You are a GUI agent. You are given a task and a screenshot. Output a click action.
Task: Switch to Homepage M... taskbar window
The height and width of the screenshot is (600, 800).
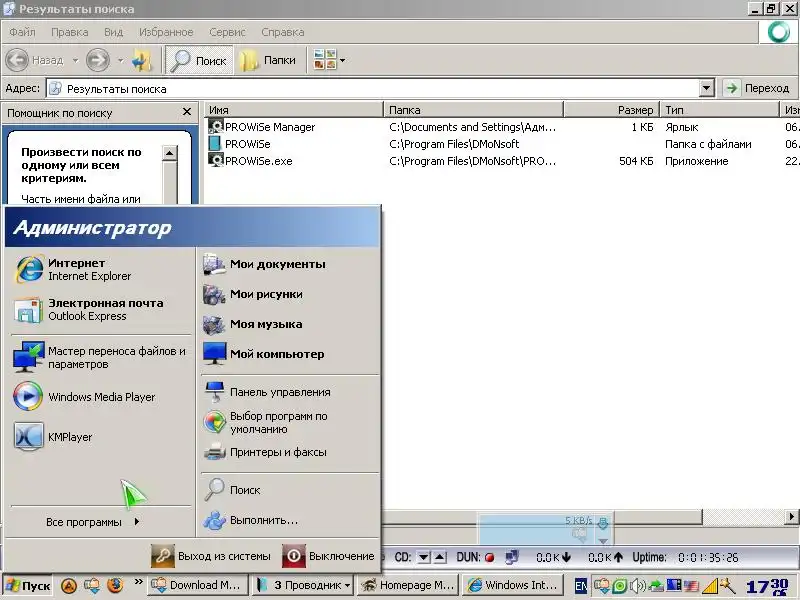(x=408, y=585)
